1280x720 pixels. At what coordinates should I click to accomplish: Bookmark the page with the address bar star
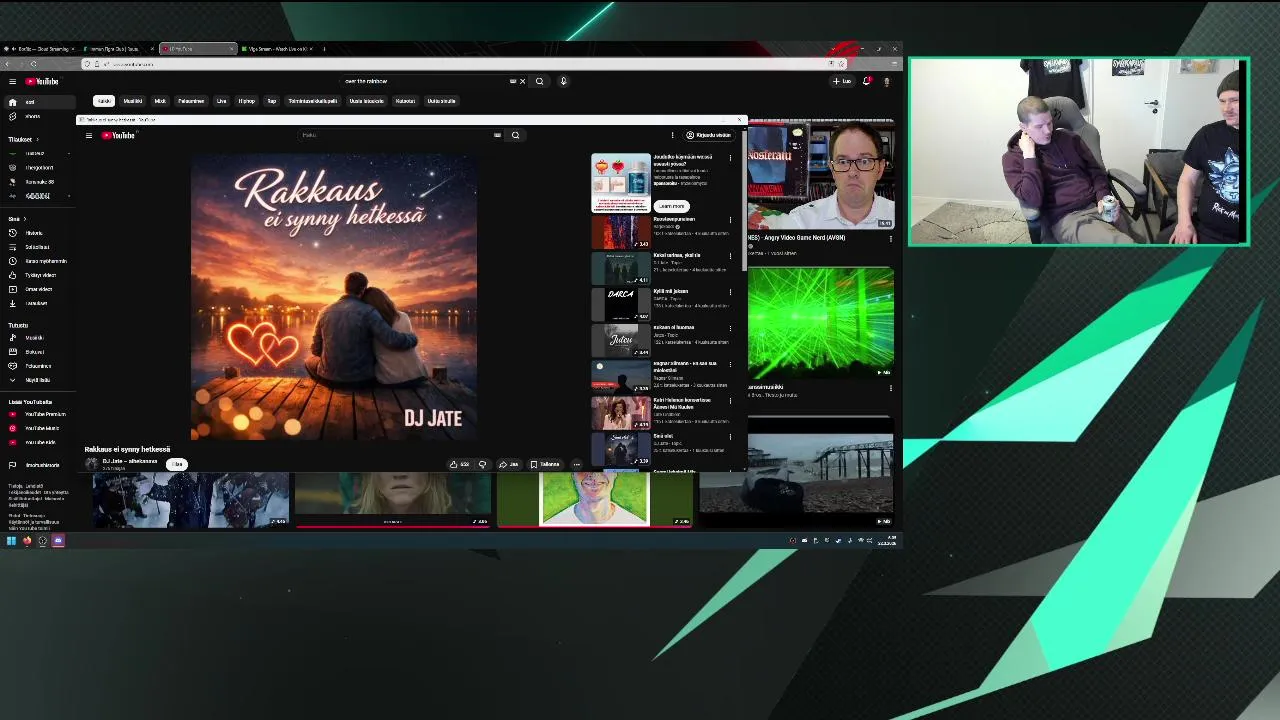[841, 64]
